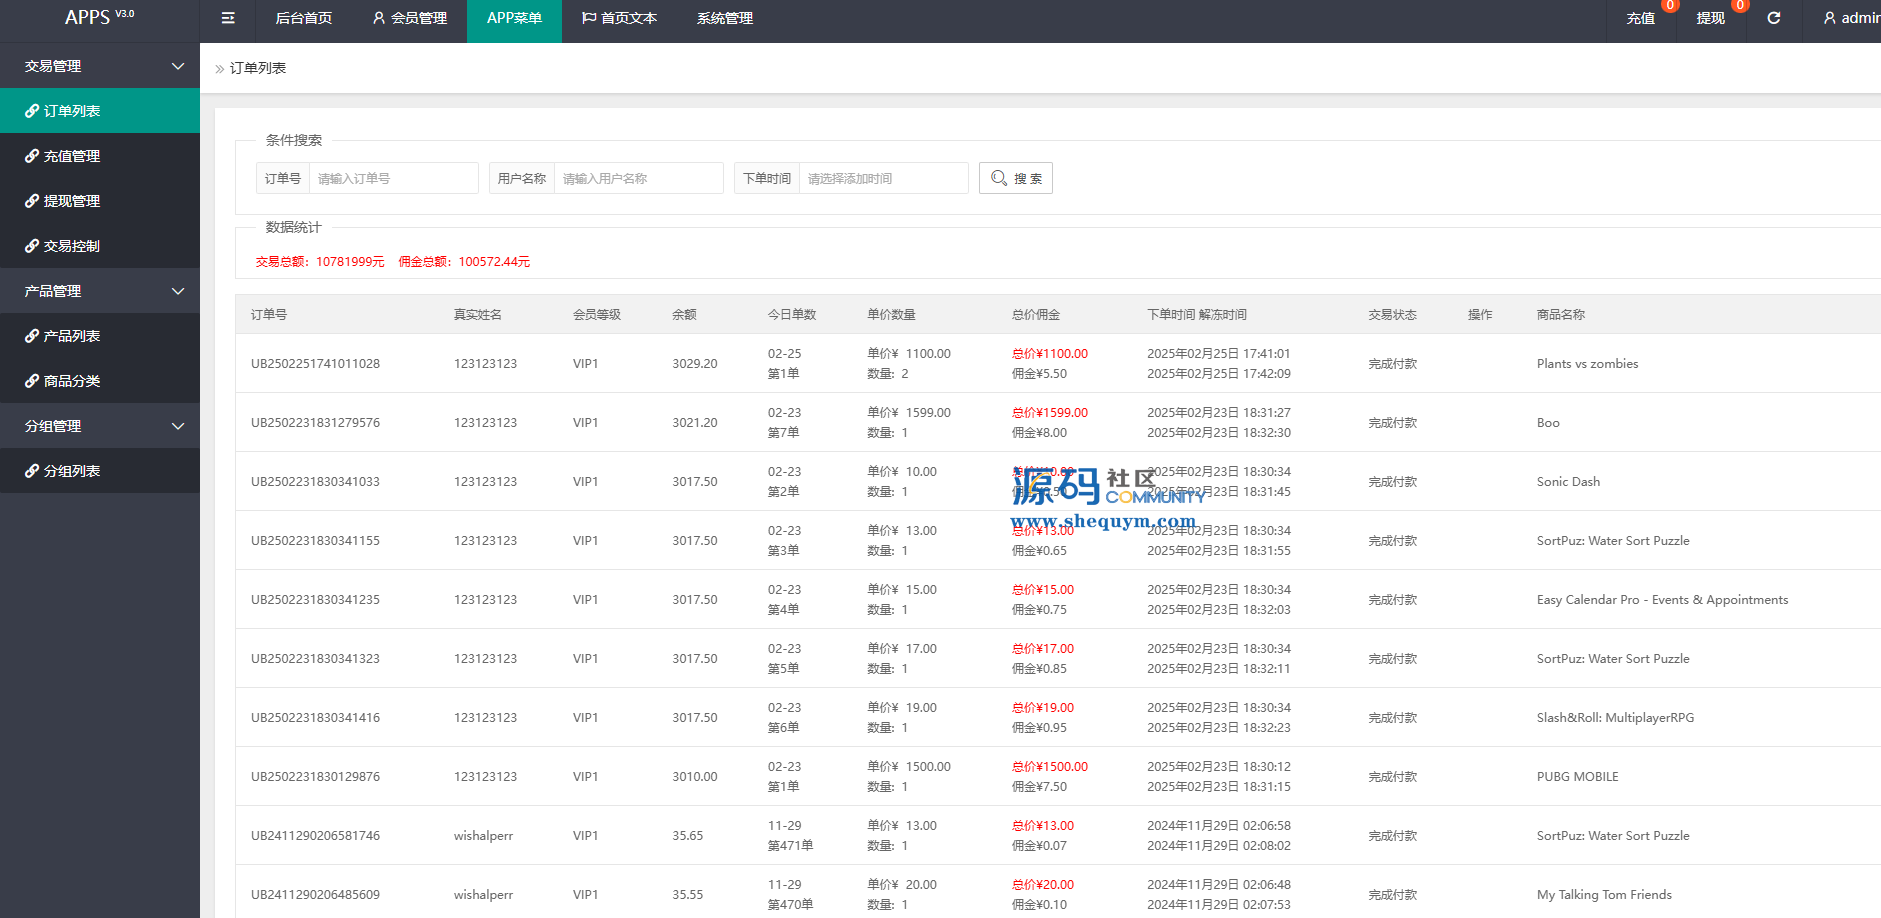The width and height of the screenshot is (1881, 918).
Task: Click the 真实姓名 column header
Action: tap(478, 315)
